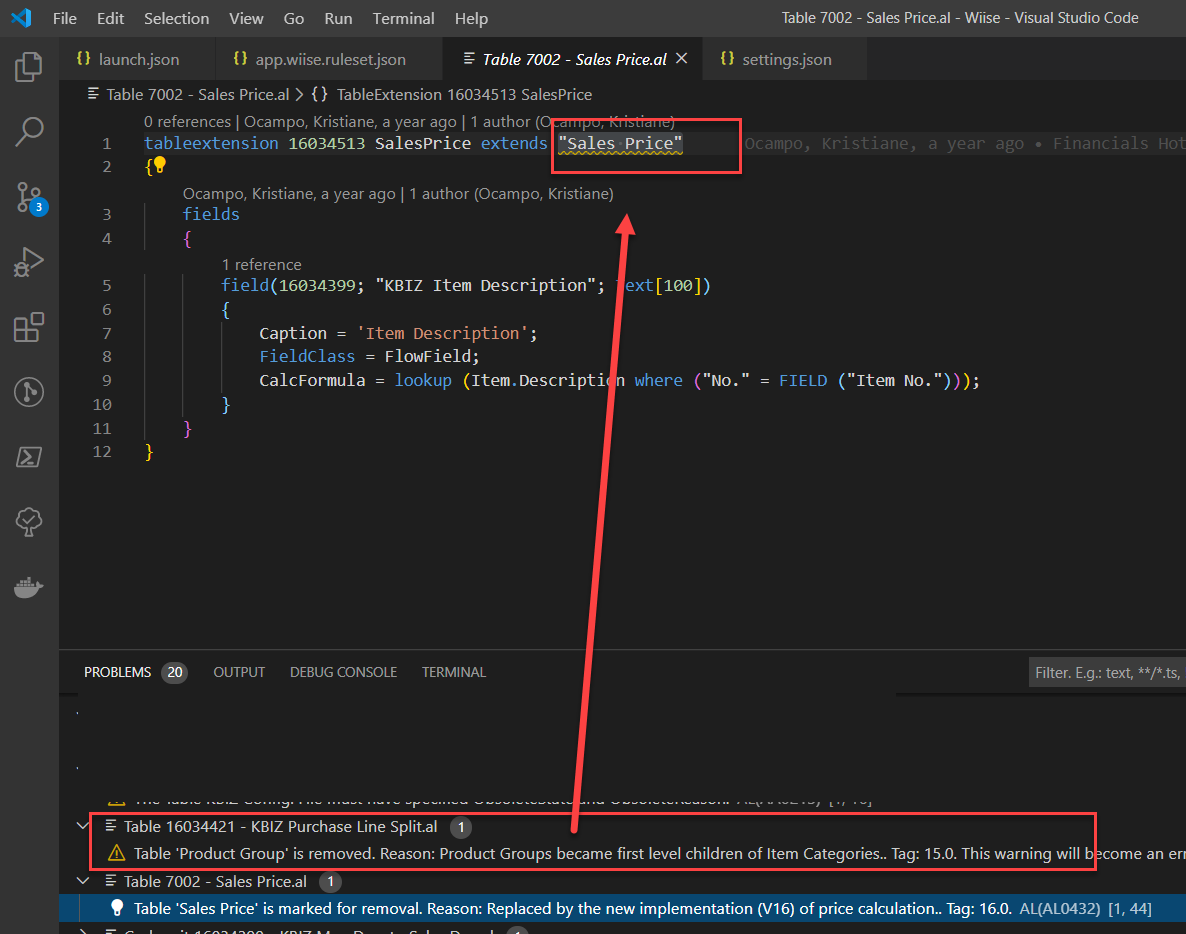Click the "Sales Price" identifier on line 1
The height and width of the screenshot is (934, 1186).
click(x=620, y=144)
